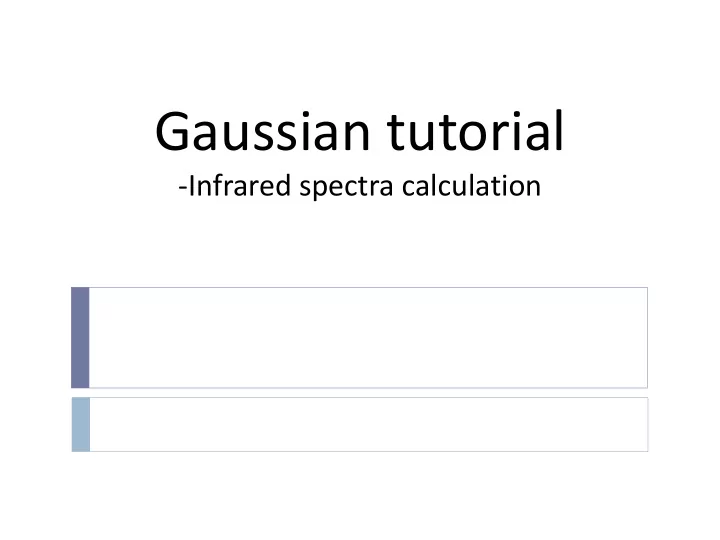Click the final letter l of tutorial
The height and width of the screenshot is (540, 720).
pyautogui.click(x=559, y=130)
